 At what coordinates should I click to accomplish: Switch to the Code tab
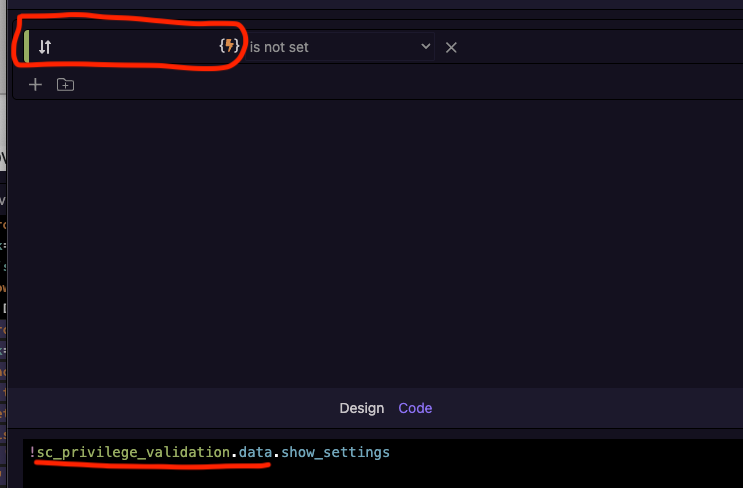415,408
